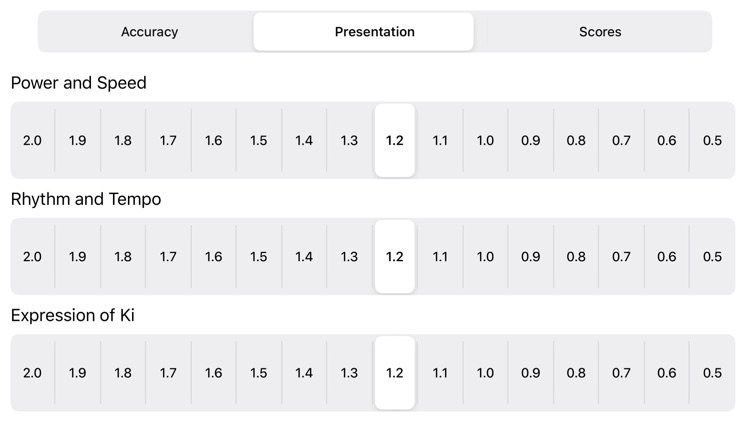Select 1.0 in Expression of Ki row

pos(485,373)
